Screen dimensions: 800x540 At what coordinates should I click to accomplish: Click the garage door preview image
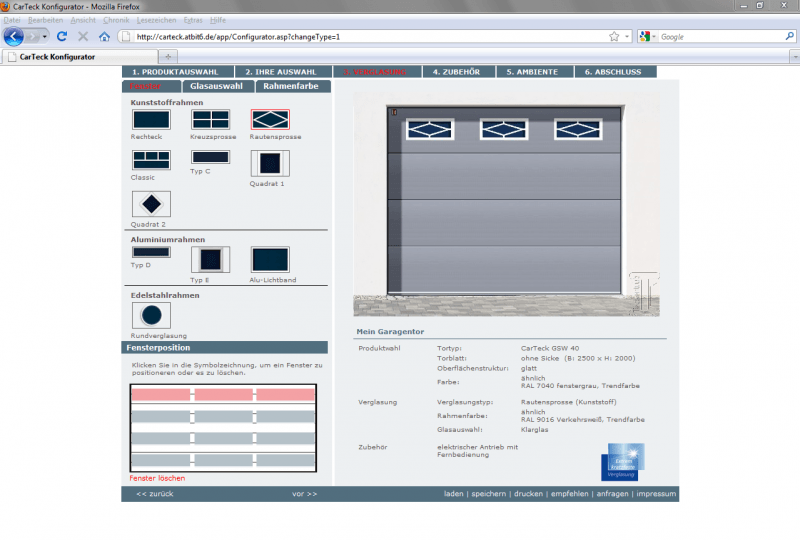point(506,204)
